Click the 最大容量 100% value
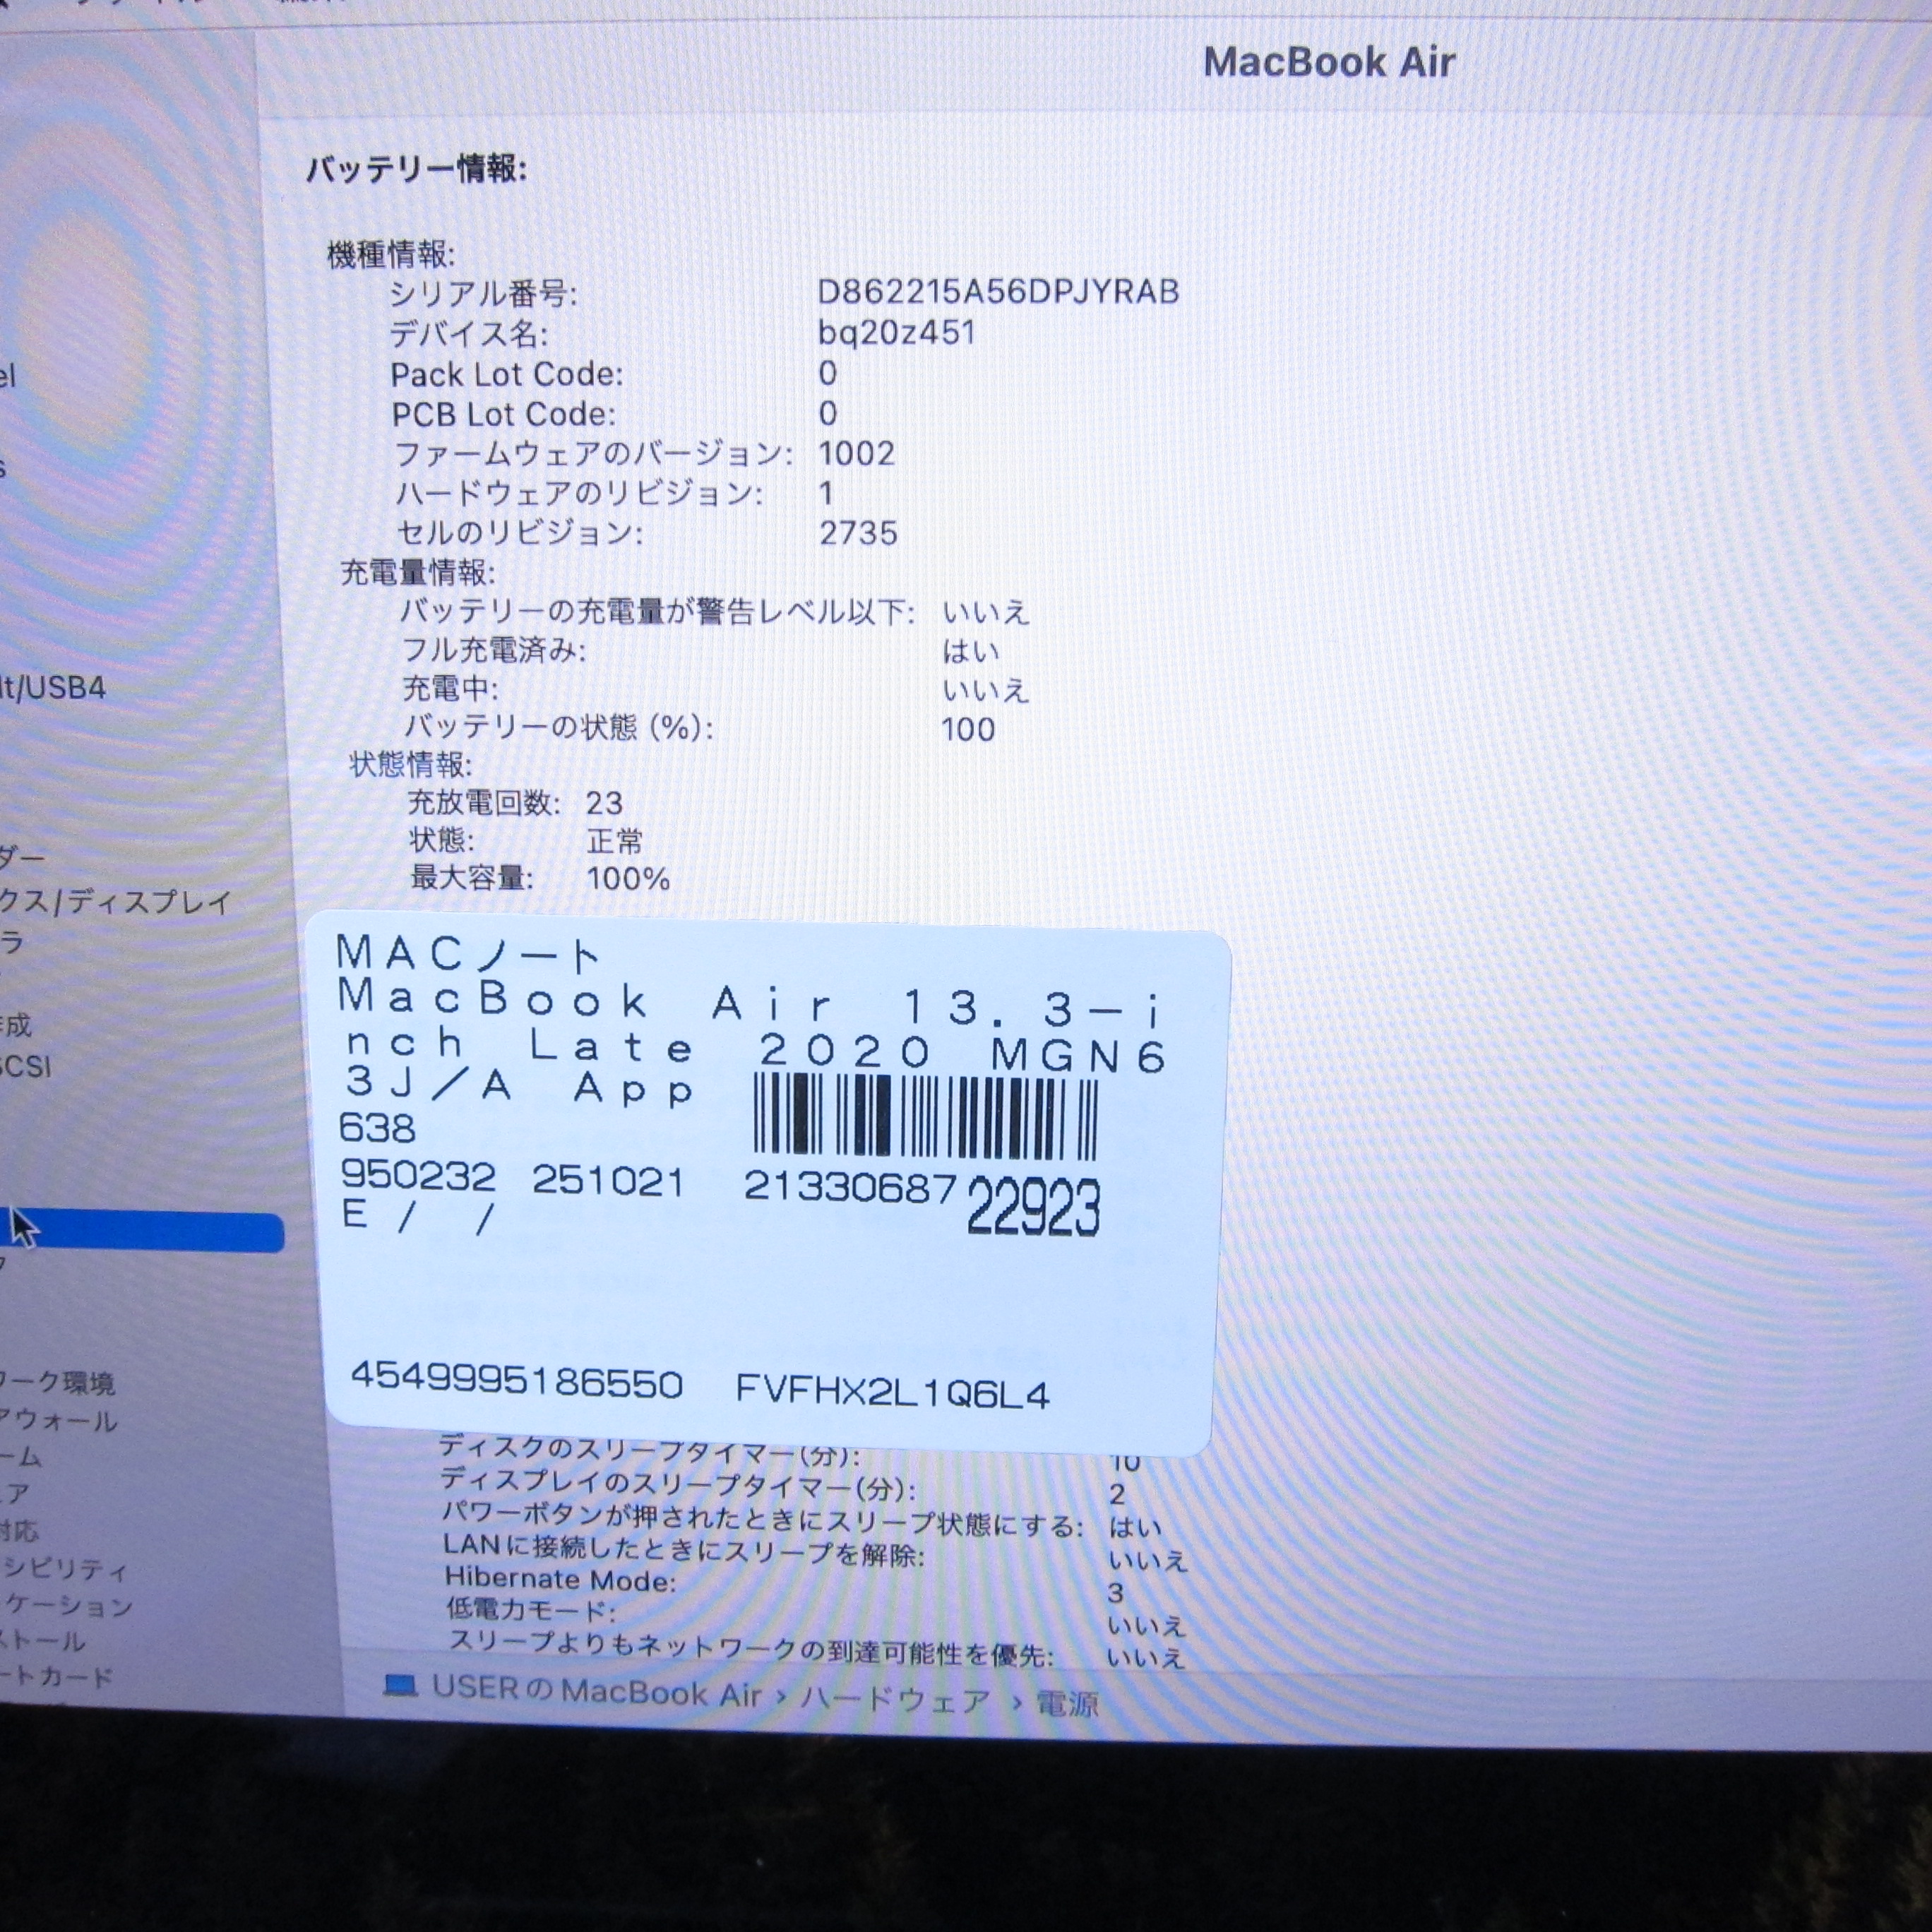 coord(628,879)
